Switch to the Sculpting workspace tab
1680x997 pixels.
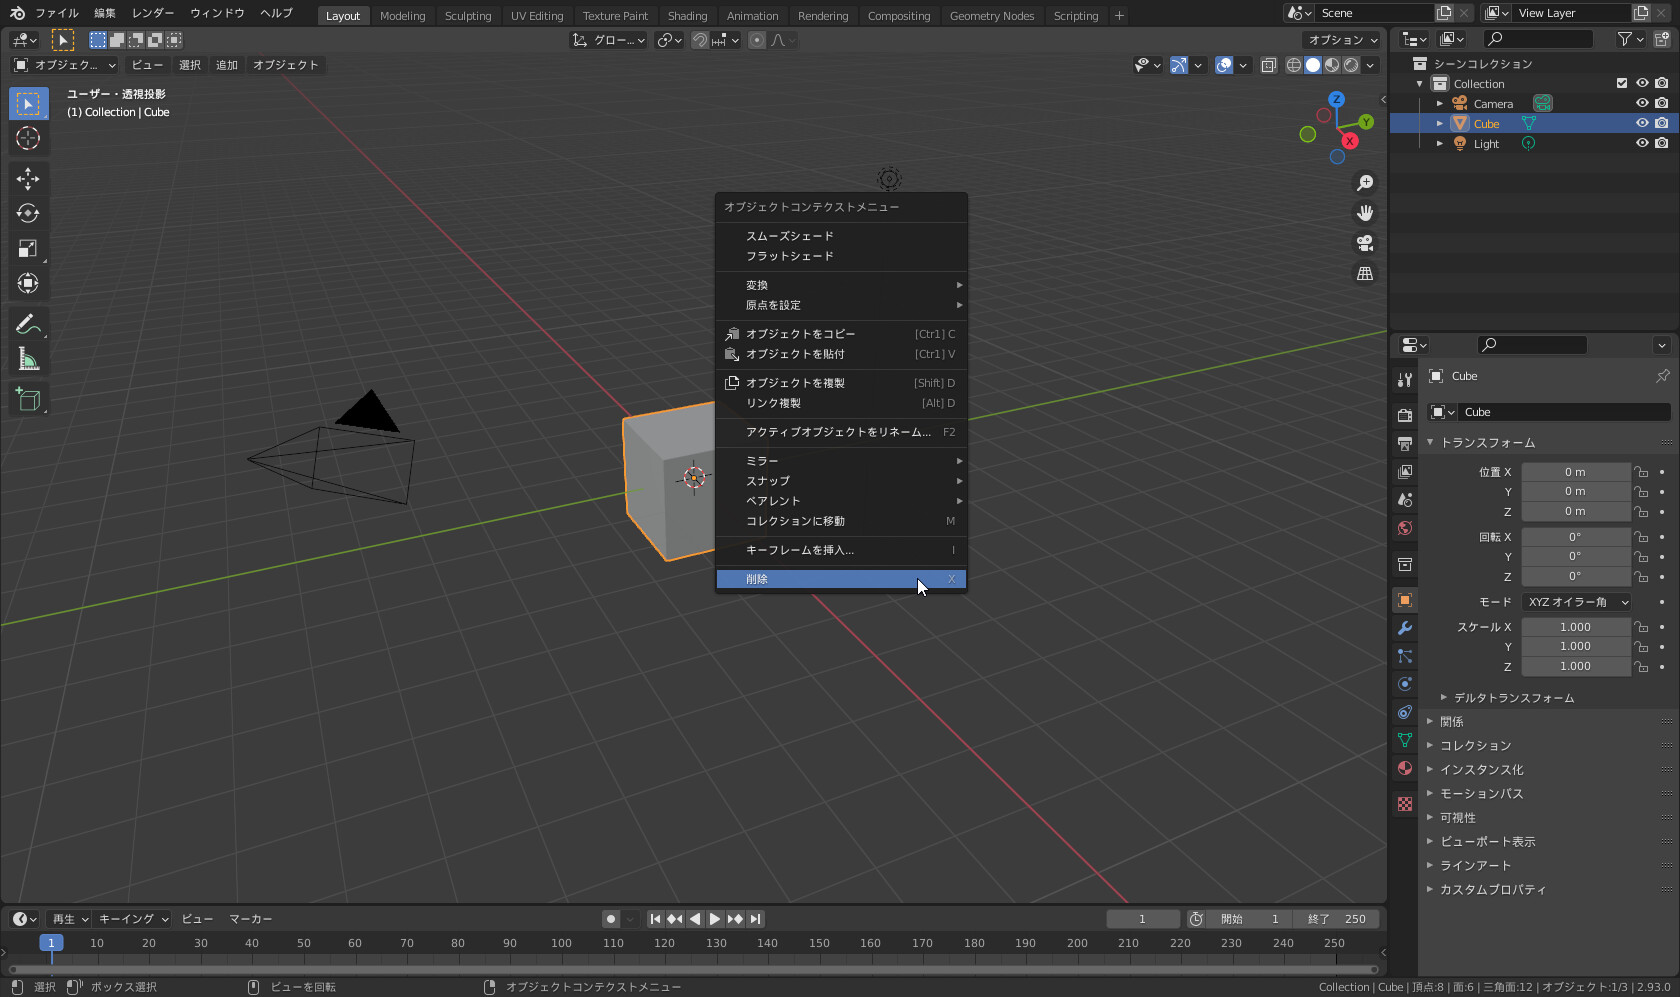[x=468, y=16]
